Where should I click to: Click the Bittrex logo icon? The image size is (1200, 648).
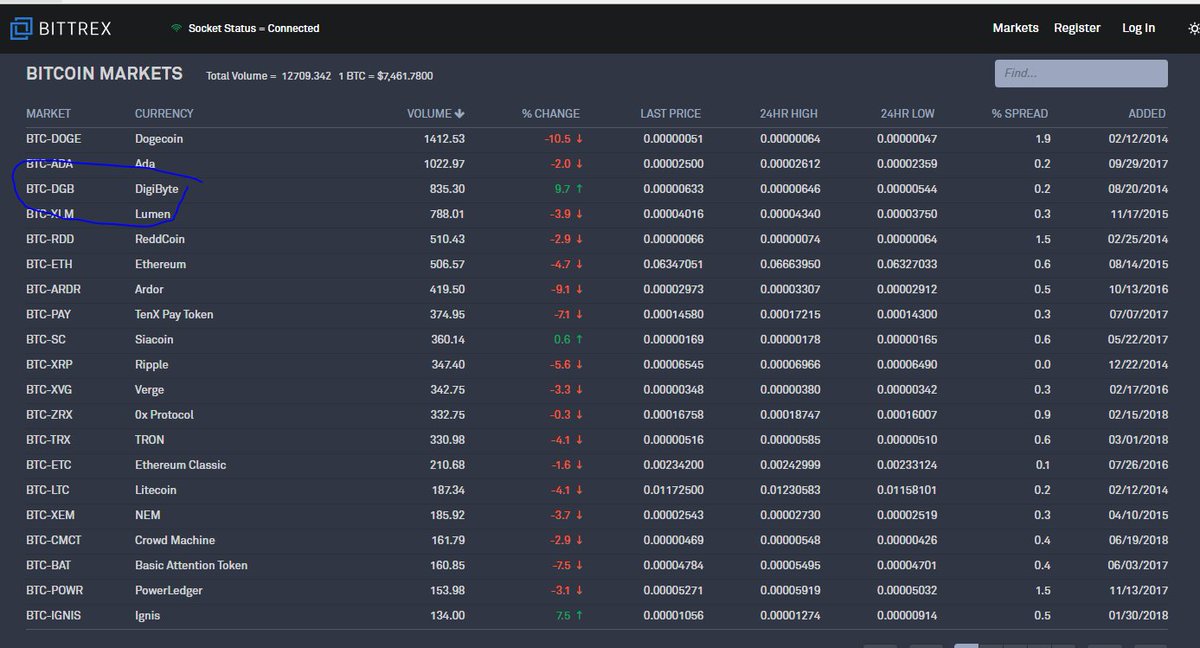point(21,28)
